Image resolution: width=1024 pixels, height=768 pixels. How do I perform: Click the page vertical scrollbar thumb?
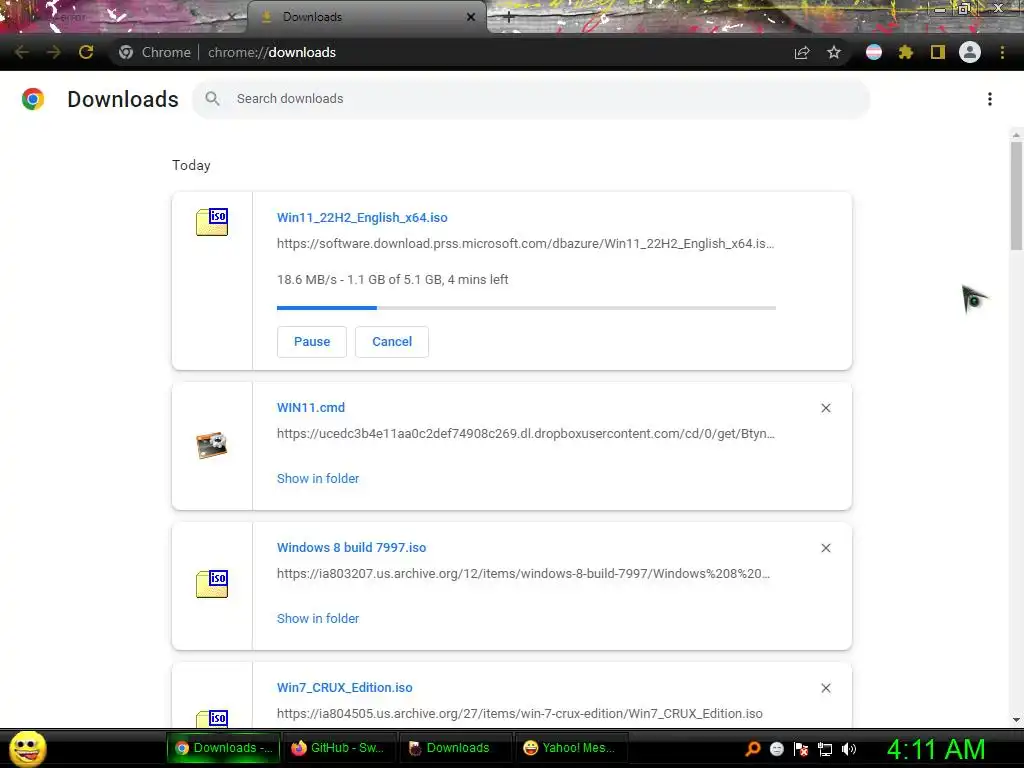tap(1016, 195)
